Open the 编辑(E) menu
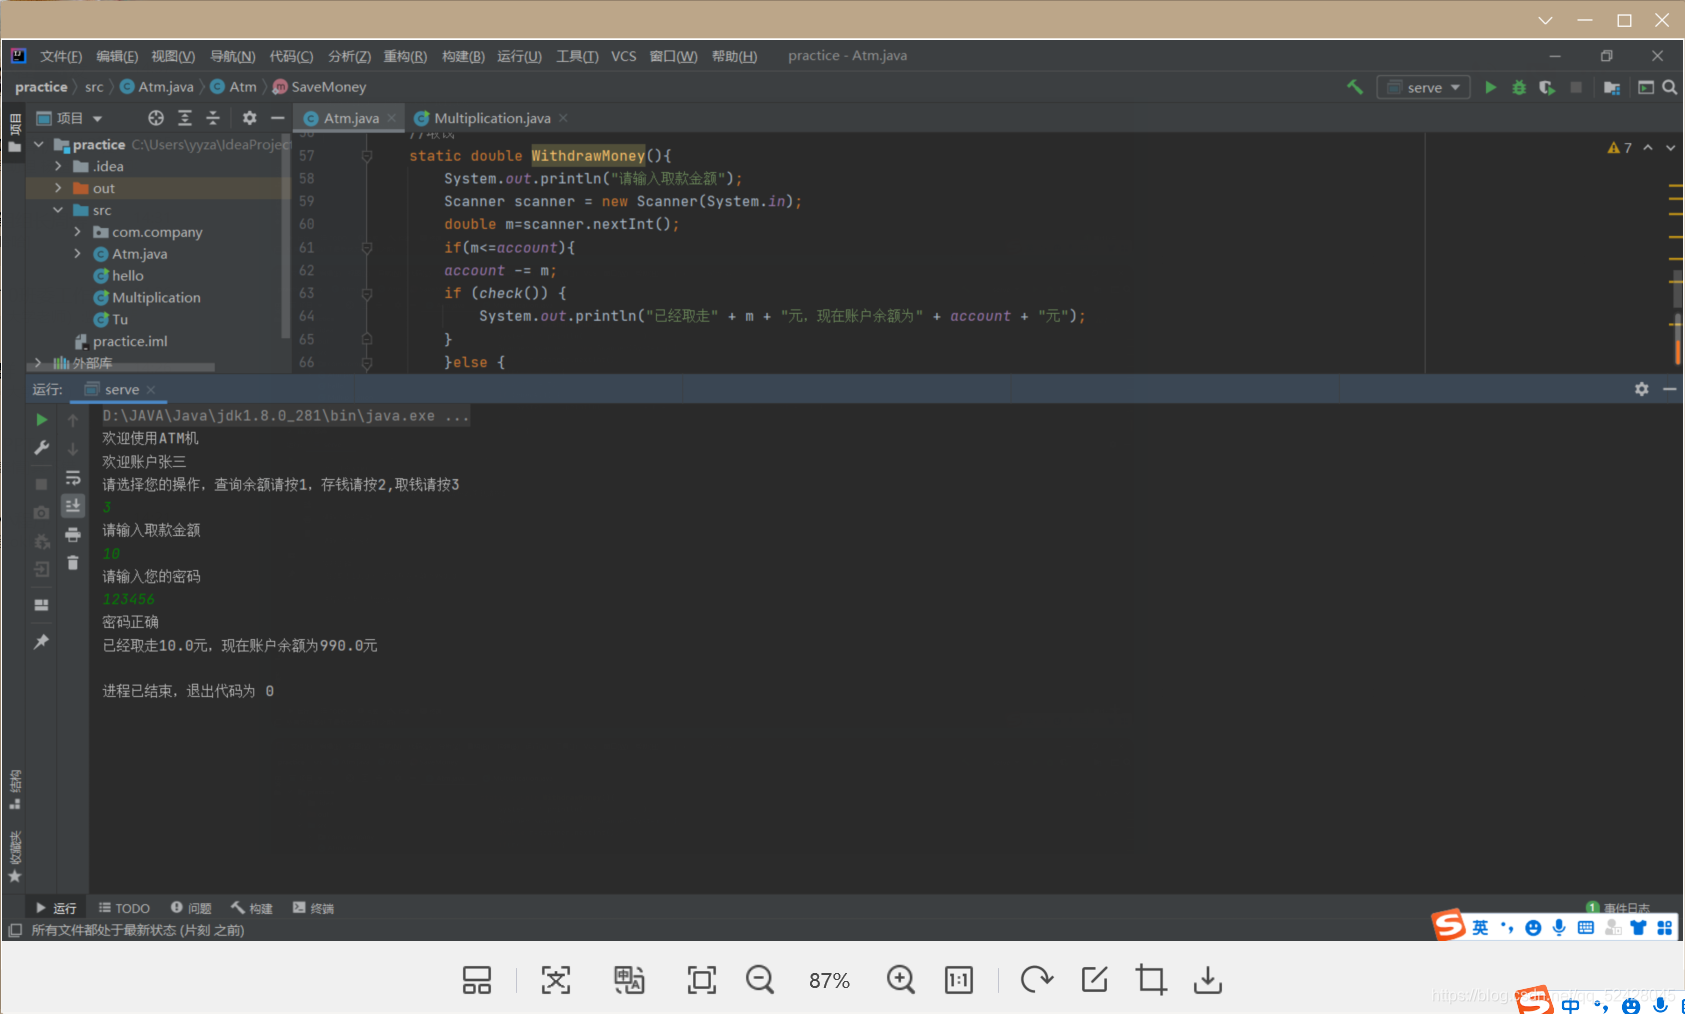1685x1014 pixels. point(117,56)
